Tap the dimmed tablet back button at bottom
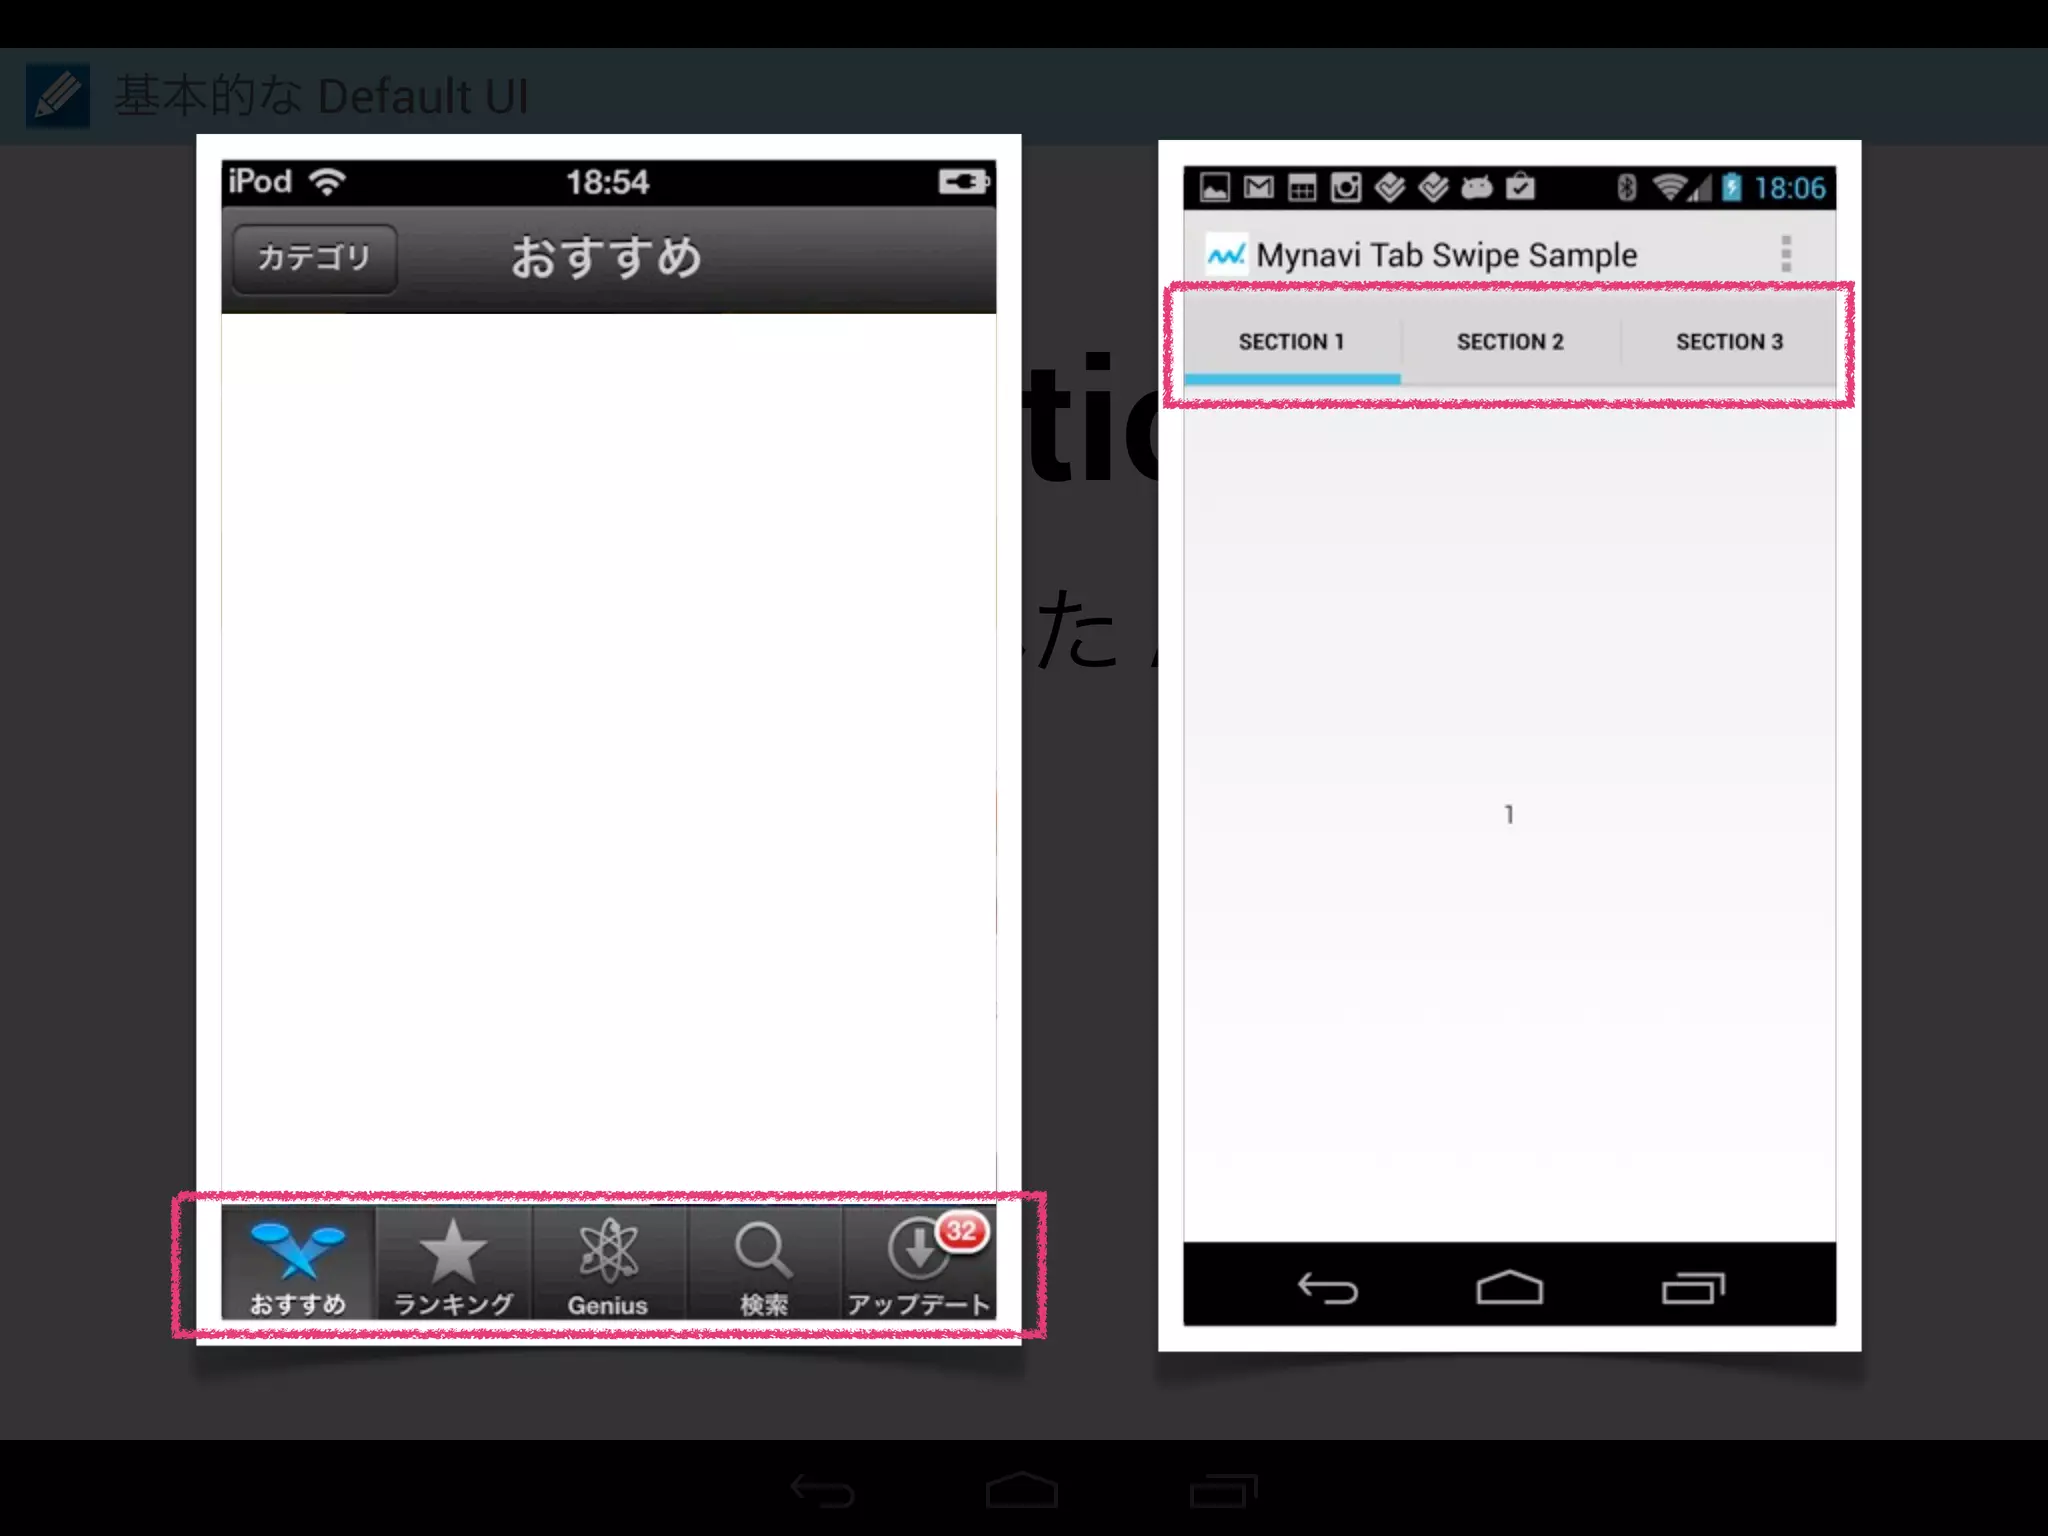This screenshot has height=1536, width=2048. pos(822,1491)
